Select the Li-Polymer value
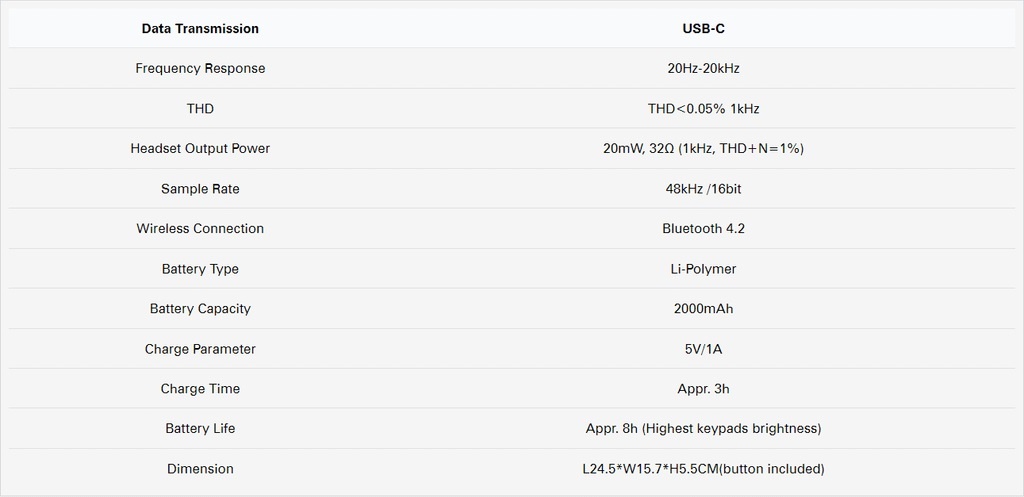 [x=703, y=269]
